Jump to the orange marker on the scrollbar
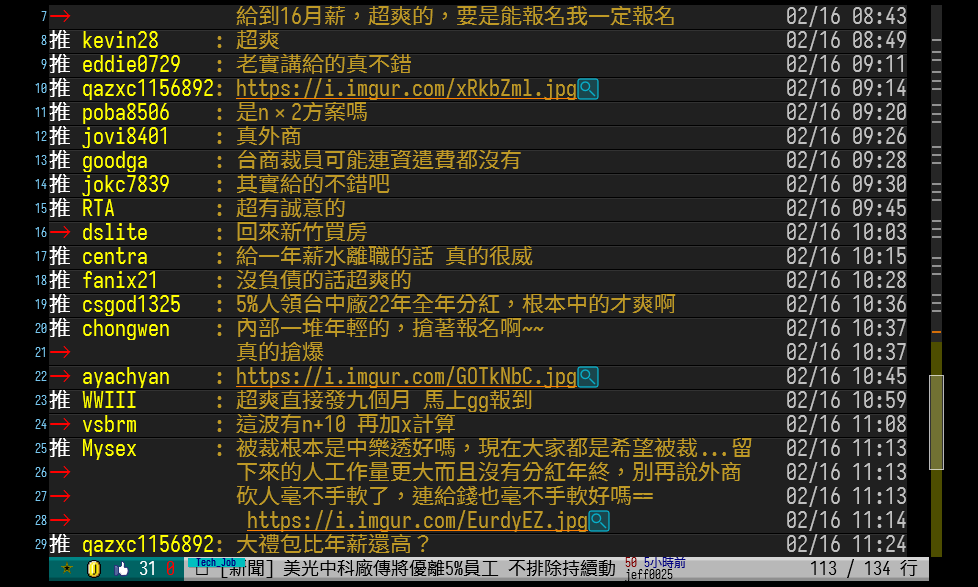The image size is (978, 587). 936,332
